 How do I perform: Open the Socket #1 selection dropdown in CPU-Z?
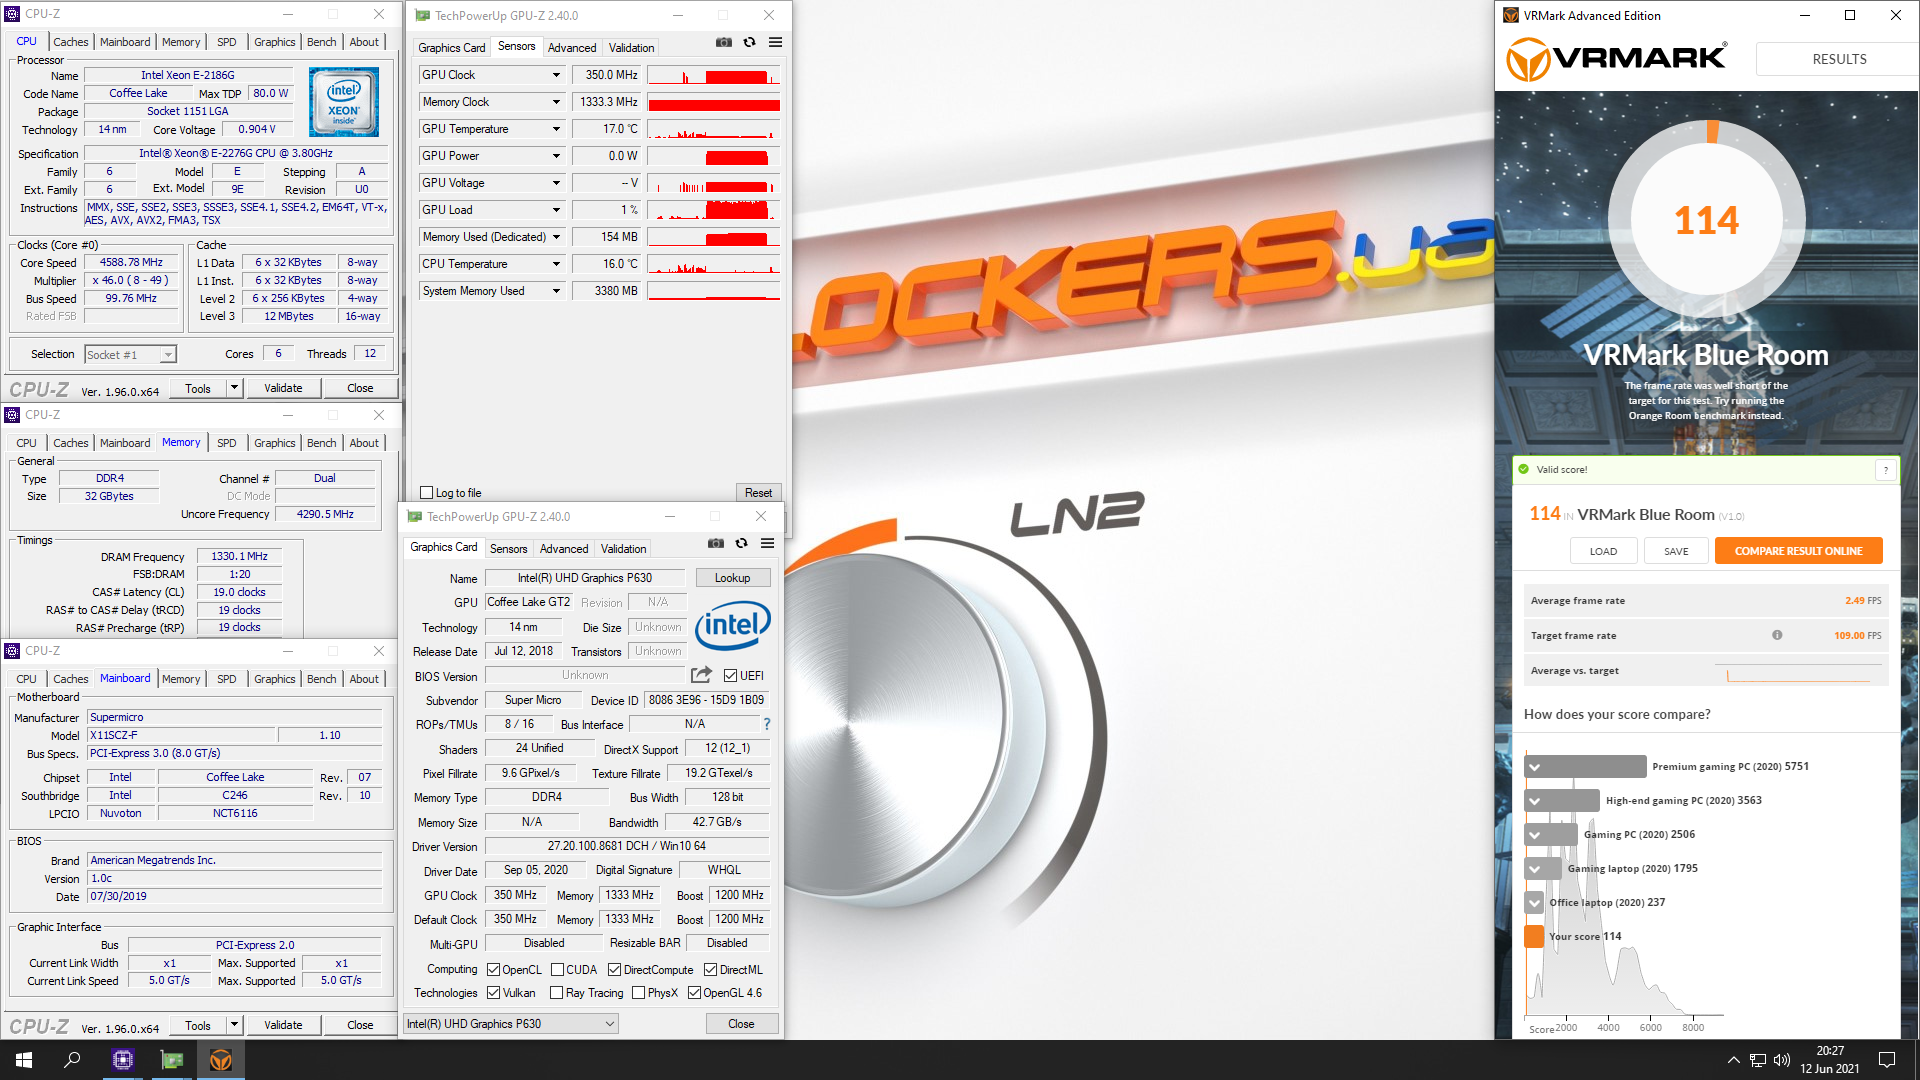130,355
